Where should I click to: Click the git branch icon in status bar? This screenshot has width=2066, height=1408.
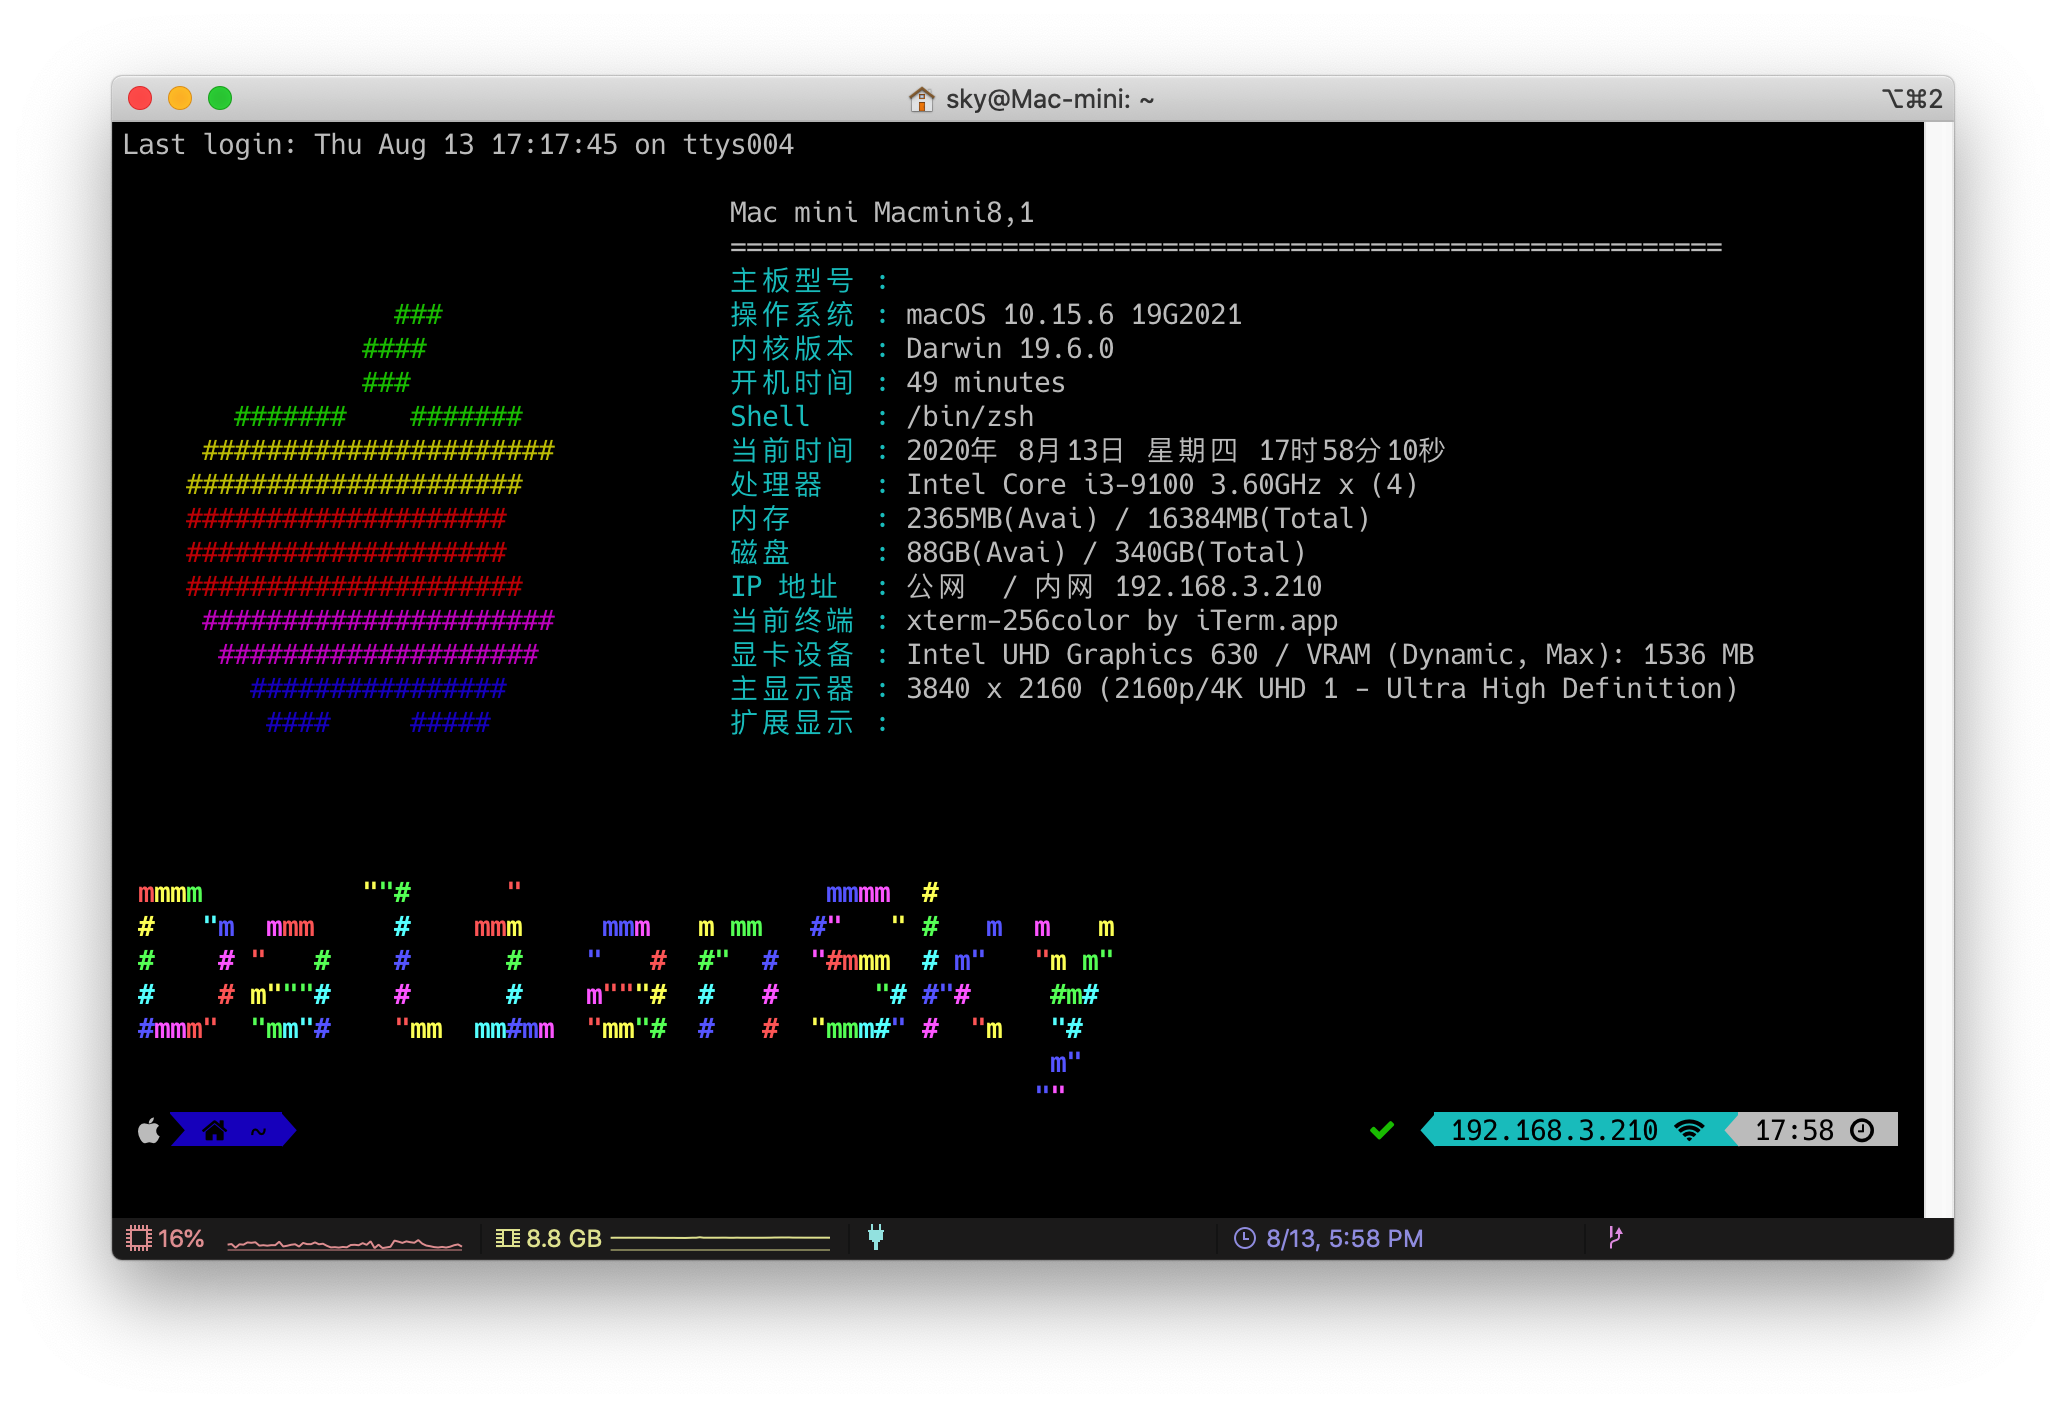1615,1237
